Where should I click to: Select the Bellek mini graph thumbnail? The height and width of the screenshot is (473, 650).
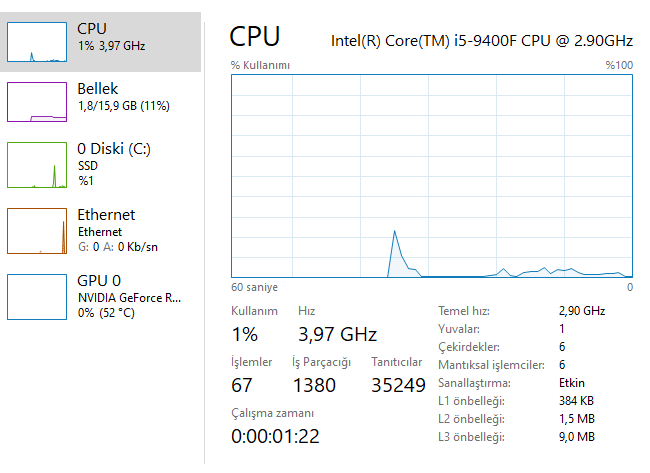(x=38, y=101)
